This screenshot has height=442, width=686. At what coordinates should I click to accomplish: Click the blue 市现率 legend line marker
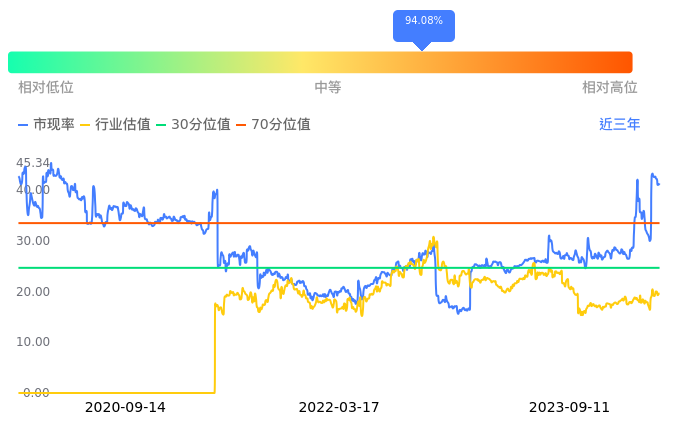click(24, 125)
